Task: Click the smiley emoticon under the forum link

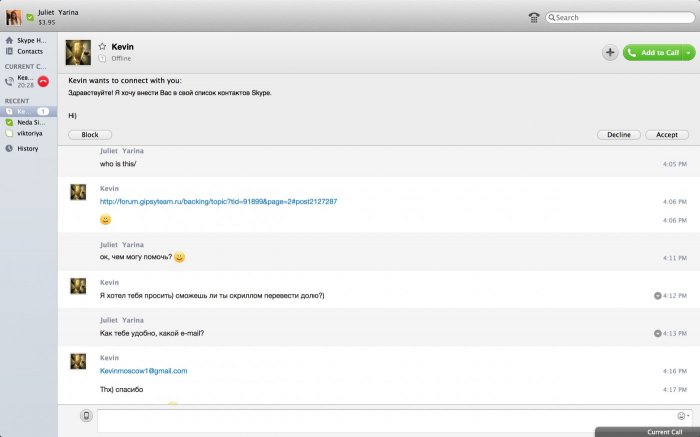Action: (x=105, y=220)
